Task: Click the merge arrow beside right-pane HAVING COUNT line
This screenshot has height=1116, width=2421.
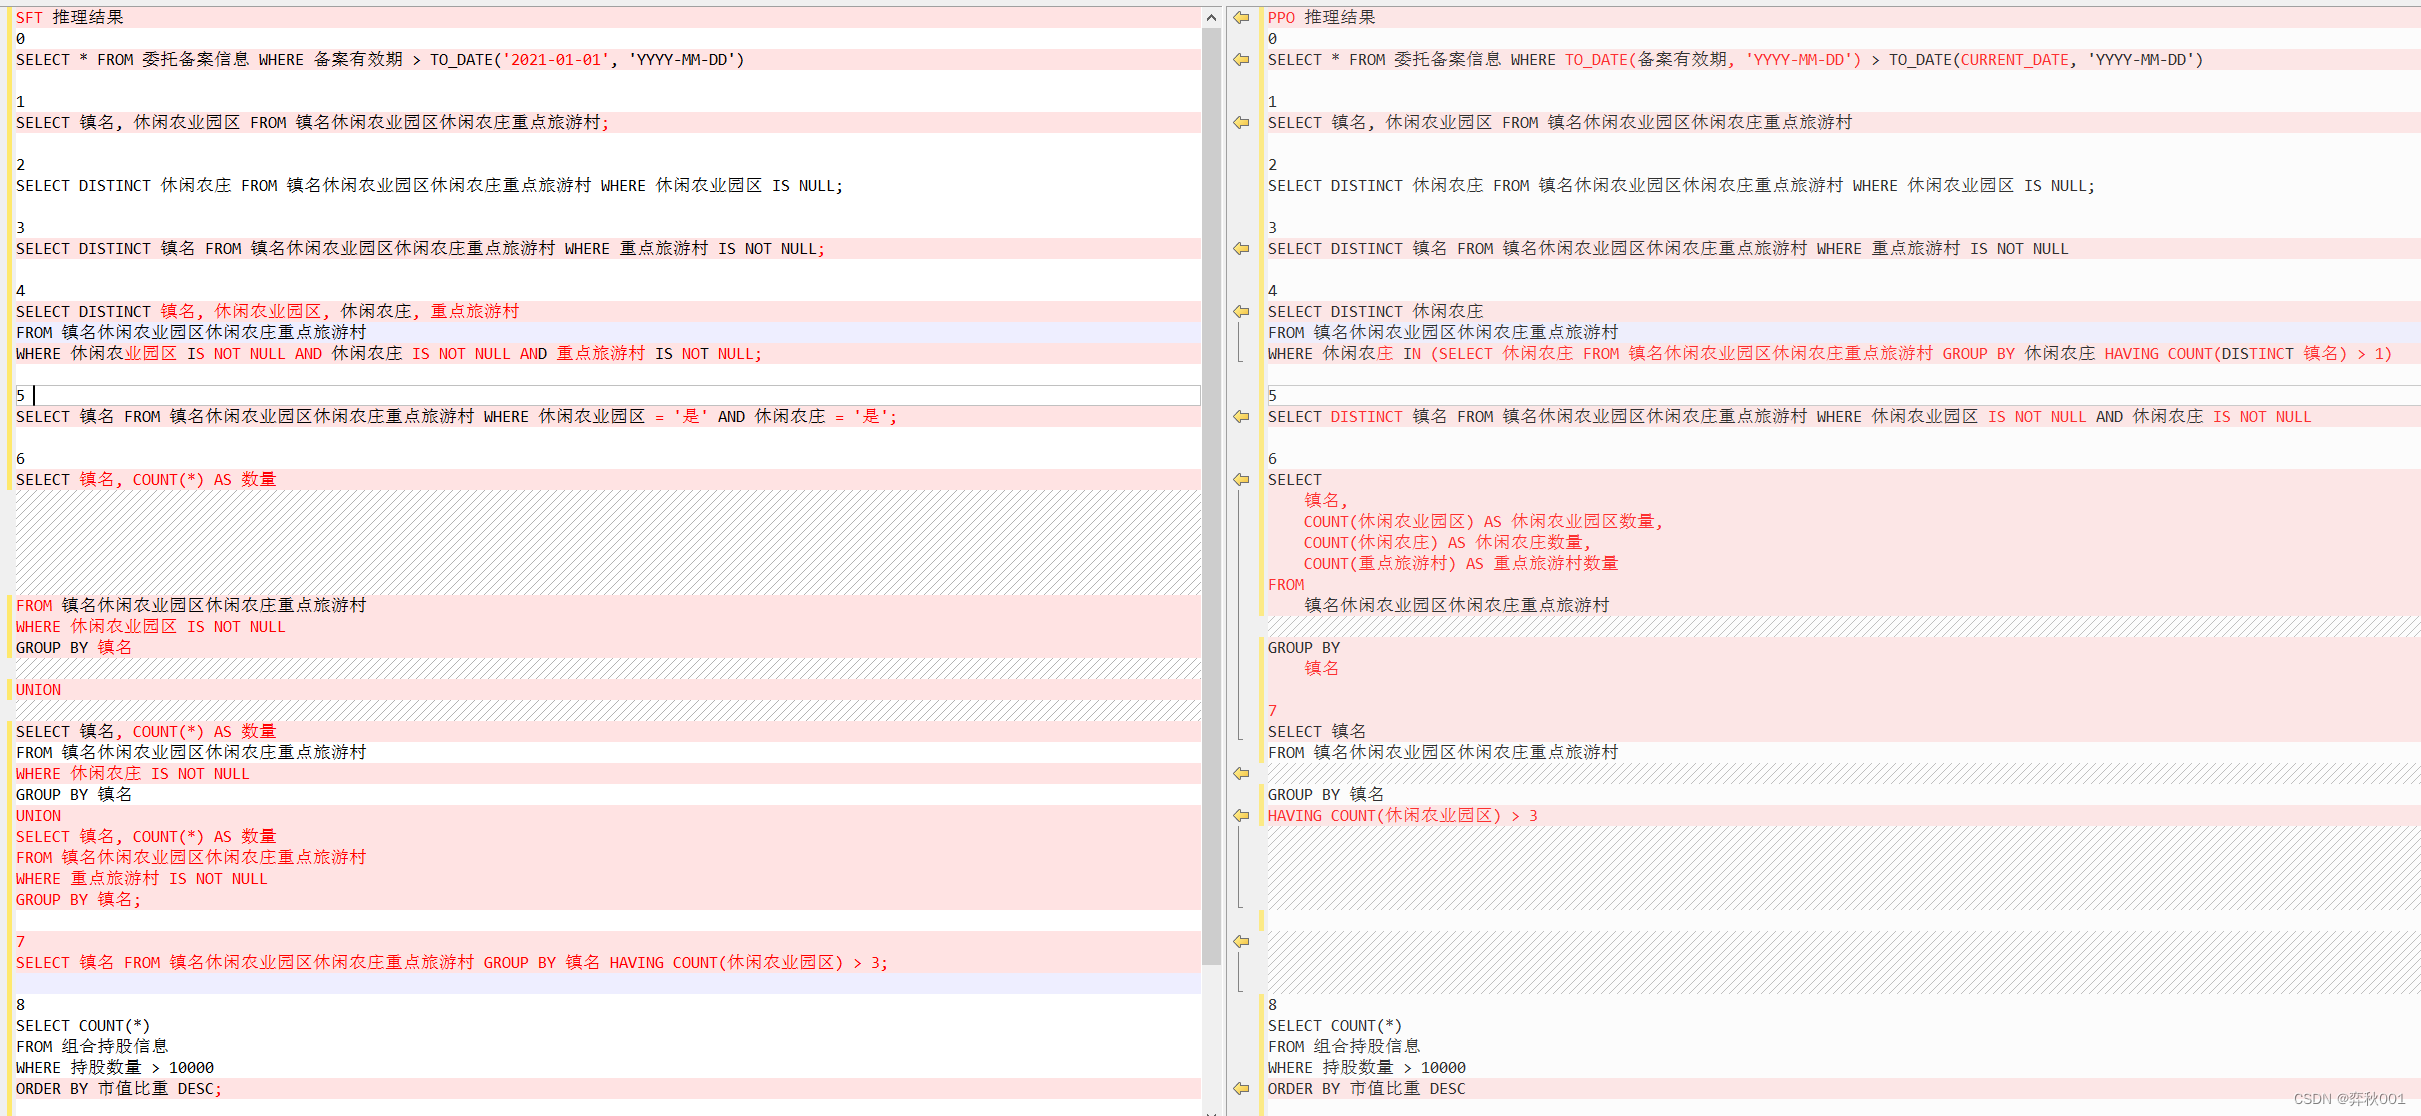Action: [x=1241, y=815]
